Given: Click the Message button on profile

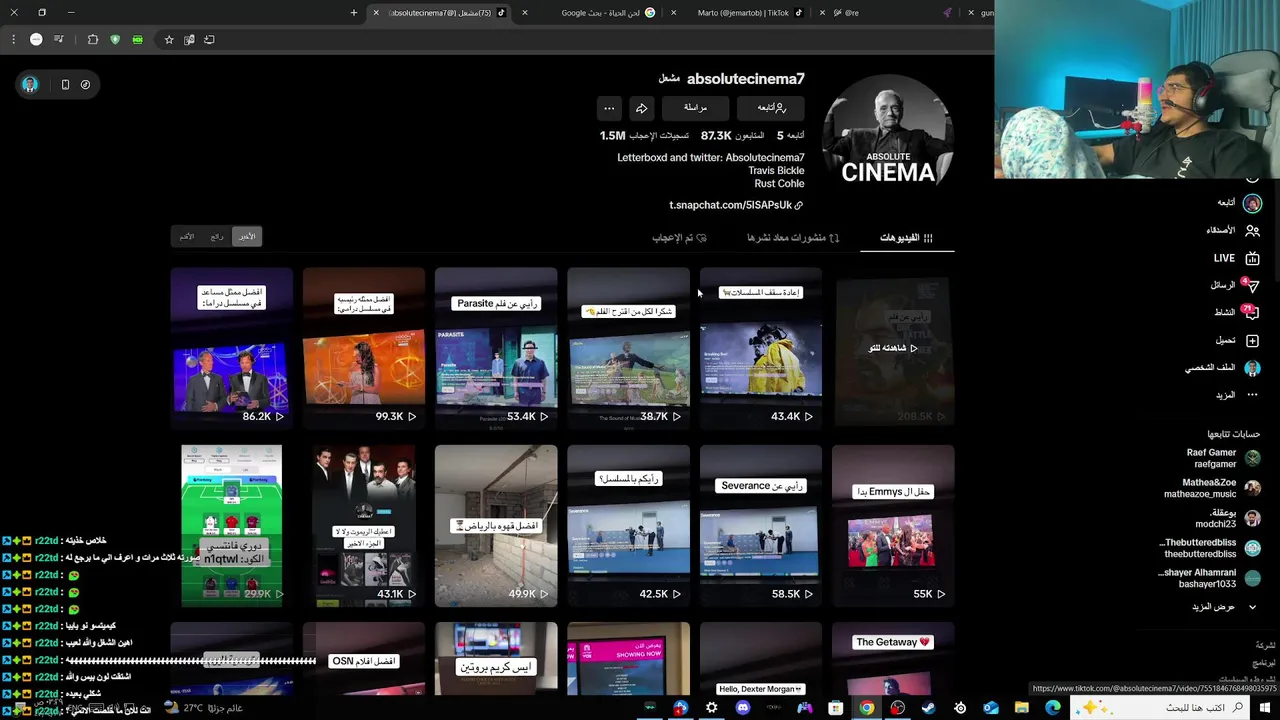Looking at the screenshot, I should [695, 108].
